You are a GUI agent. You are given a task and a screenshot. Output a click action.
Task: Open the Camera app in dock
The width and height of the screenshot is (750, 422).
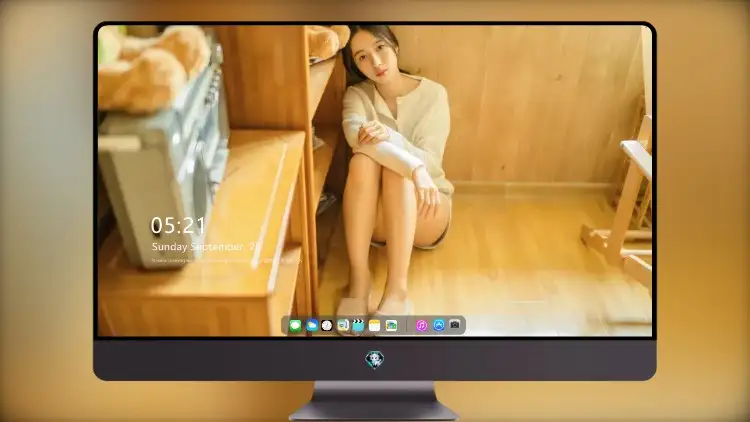coord(455,325)
